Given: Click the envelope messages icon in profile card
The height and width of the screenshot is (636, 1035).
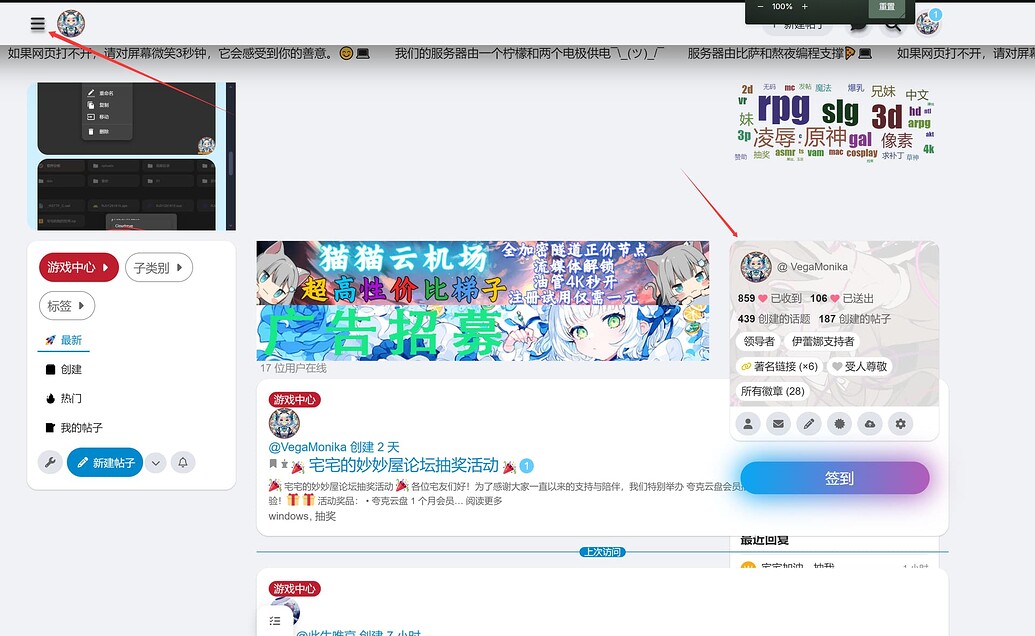Looking at the screenshot, I should (778, 424).
